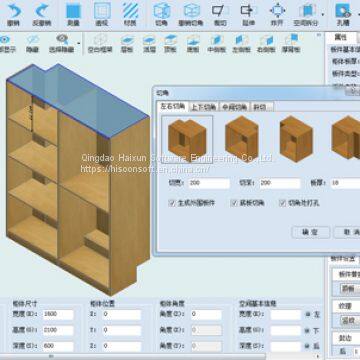Click the cabinet position Z field
Screen dimensions: 360x360
tap(121, 346)
